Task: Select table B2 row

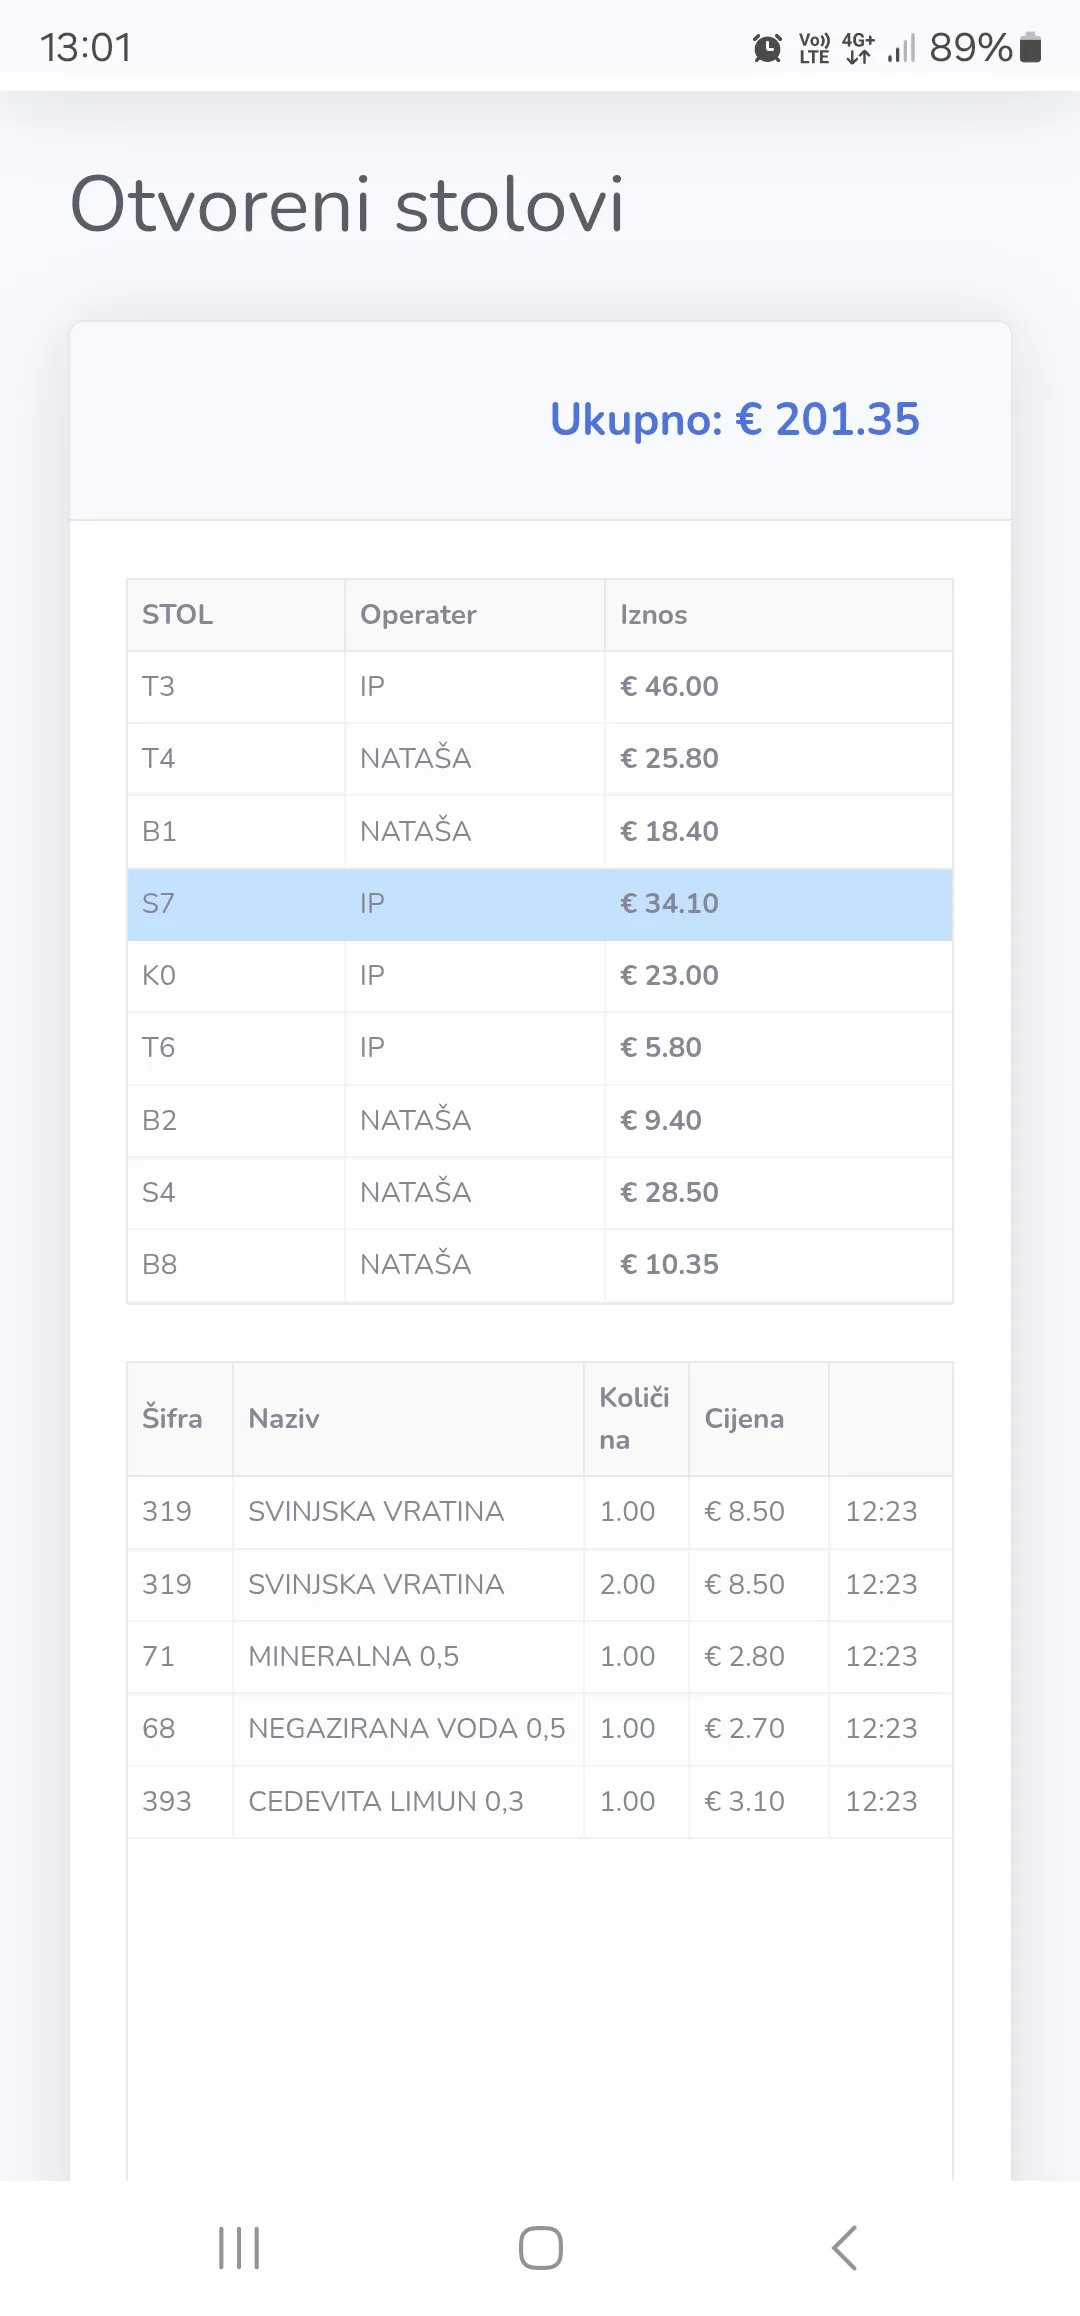Action: 539,1120
